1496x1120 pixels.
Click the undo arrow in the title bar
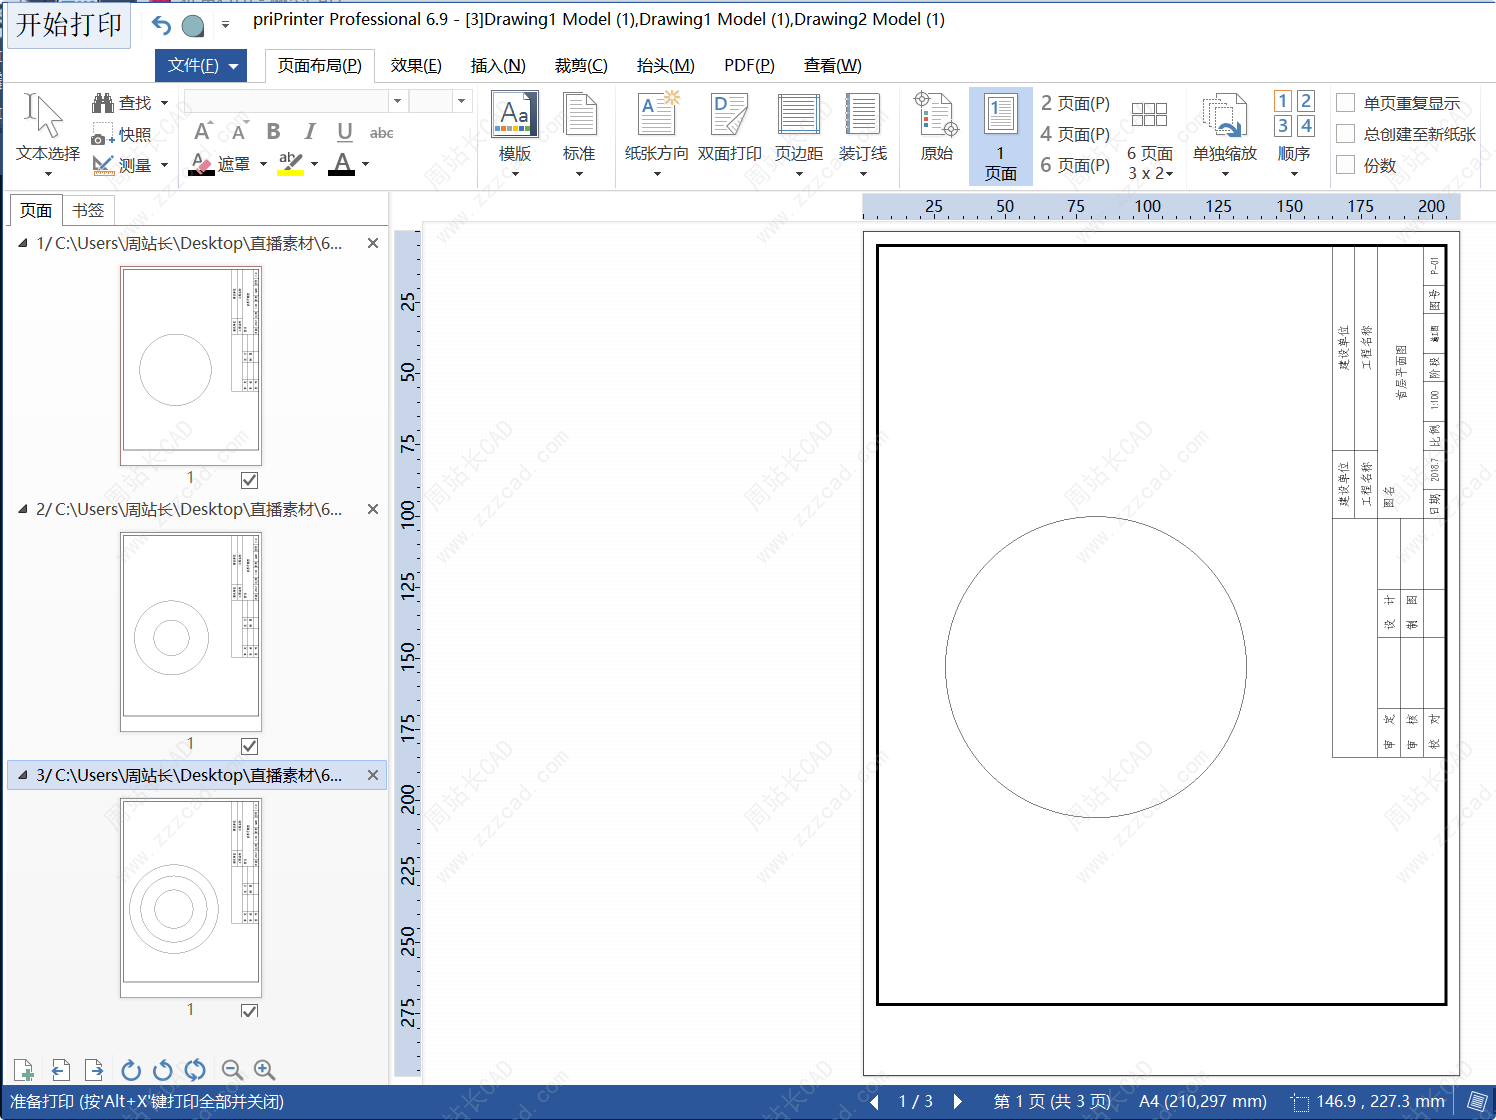pos(161,26)
